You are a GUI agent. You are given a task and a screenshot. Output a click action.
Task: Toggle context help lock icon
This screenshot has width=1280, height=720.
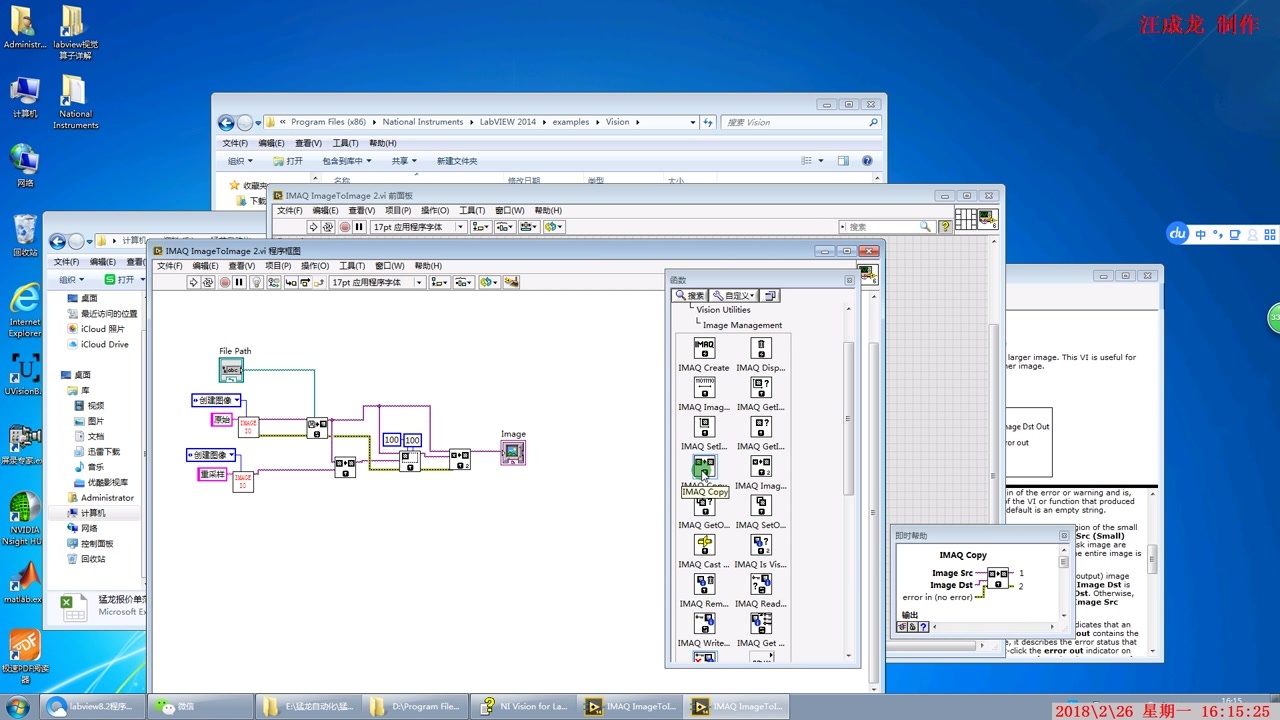coord(912,627)
